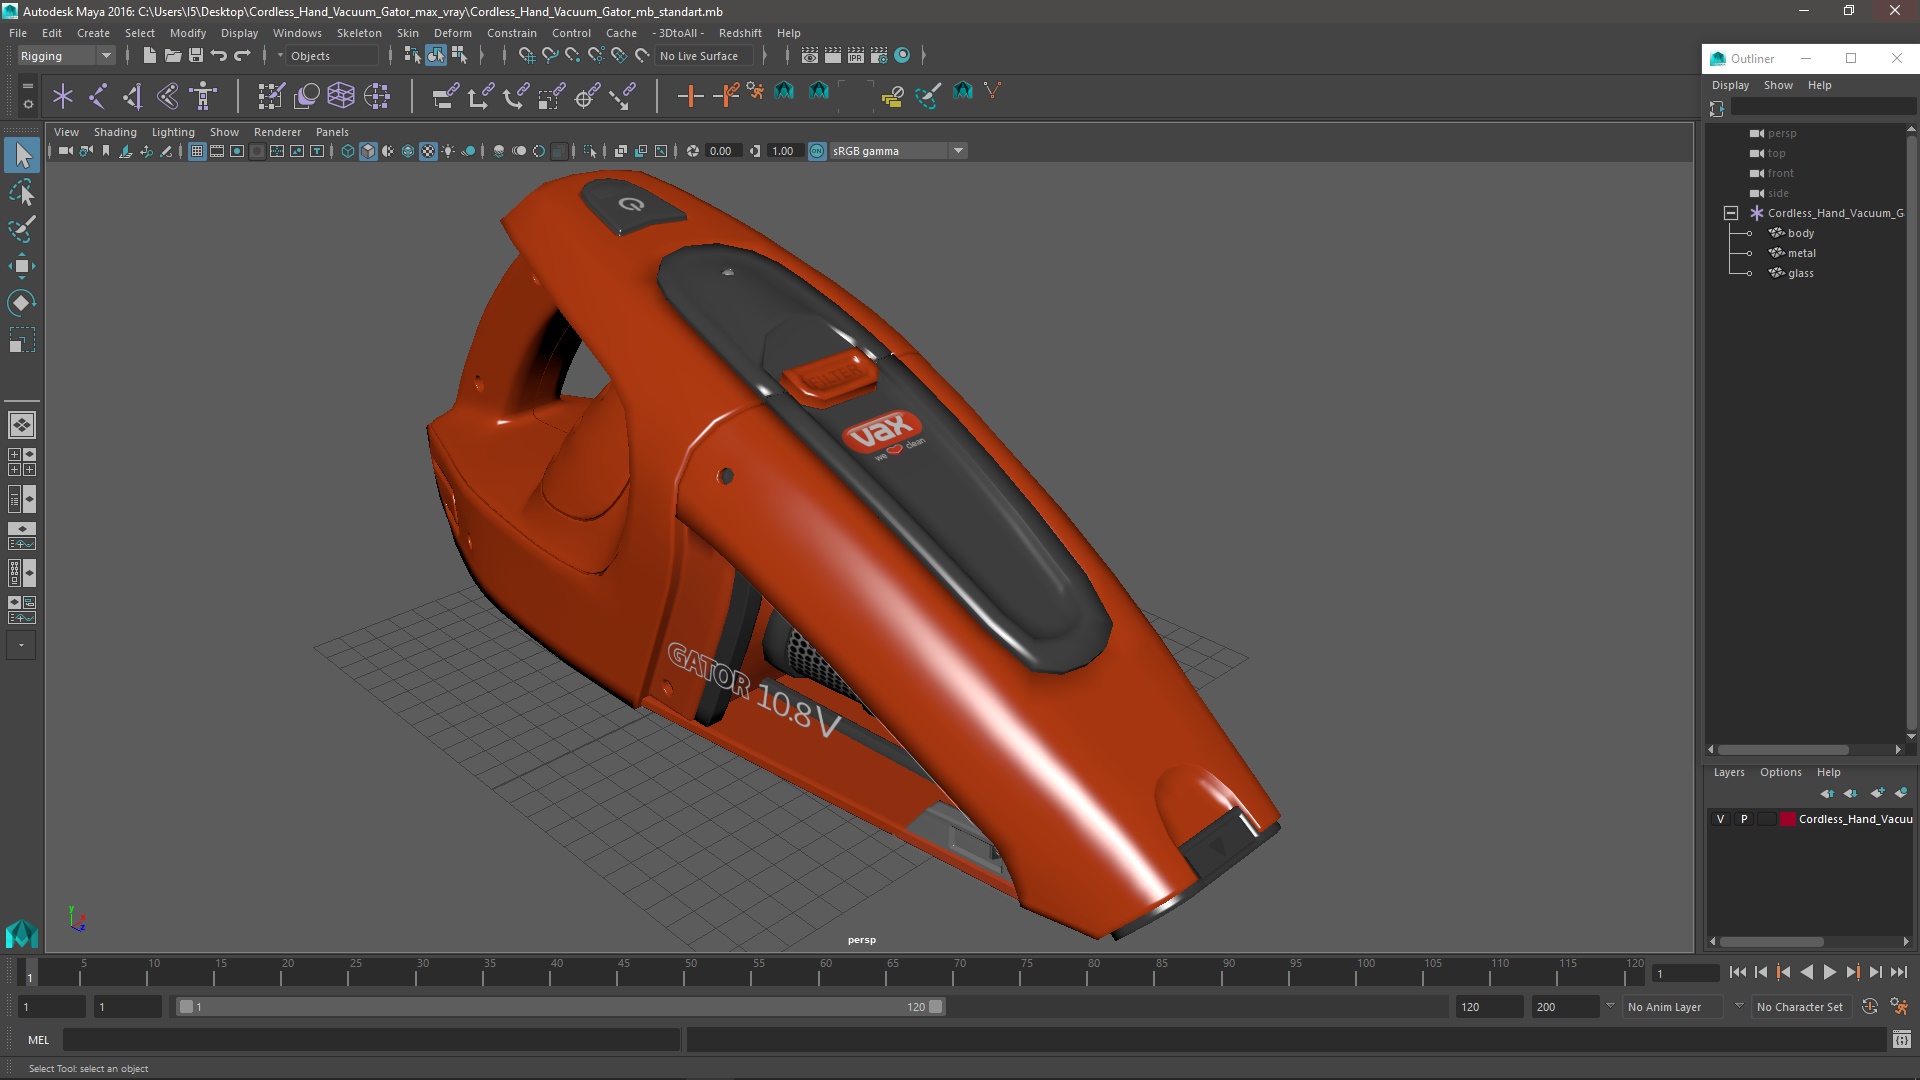The image size is (1920, 1080).
Task: Activate the Move tool in toolbox
Action: click(x=22, y=266)
